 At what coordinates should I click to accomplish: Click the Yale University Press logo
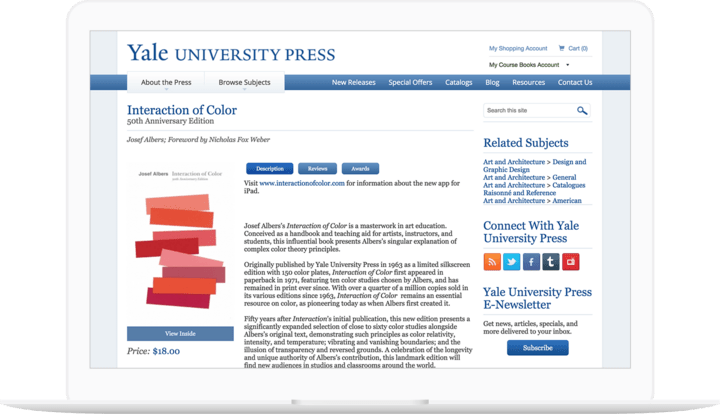231,53
